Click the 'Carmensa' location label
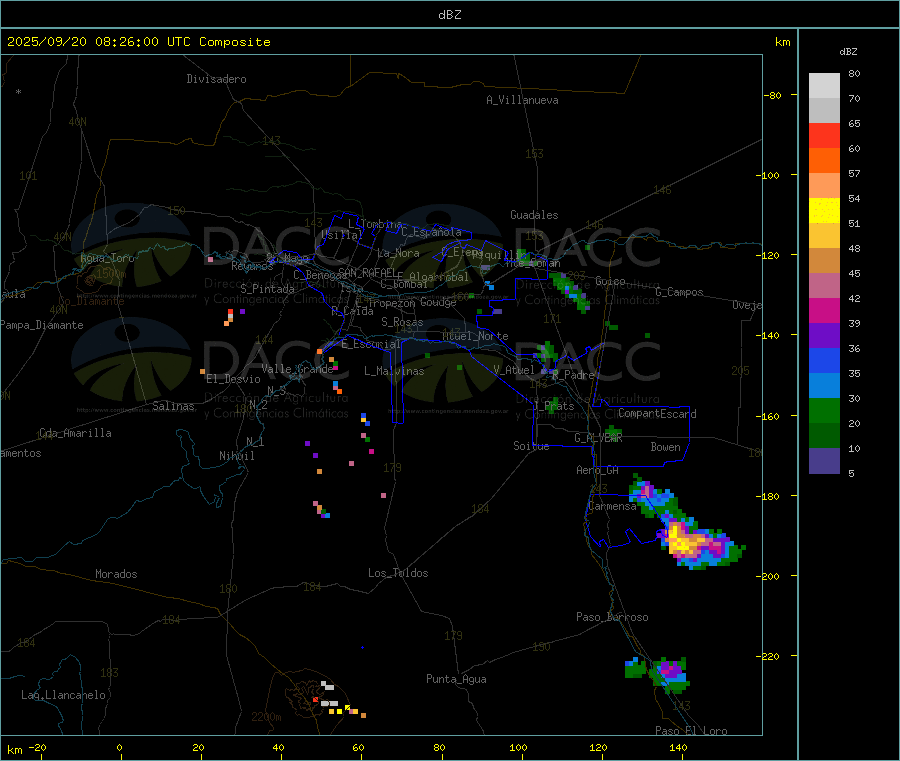 click(x=612, y=506)
